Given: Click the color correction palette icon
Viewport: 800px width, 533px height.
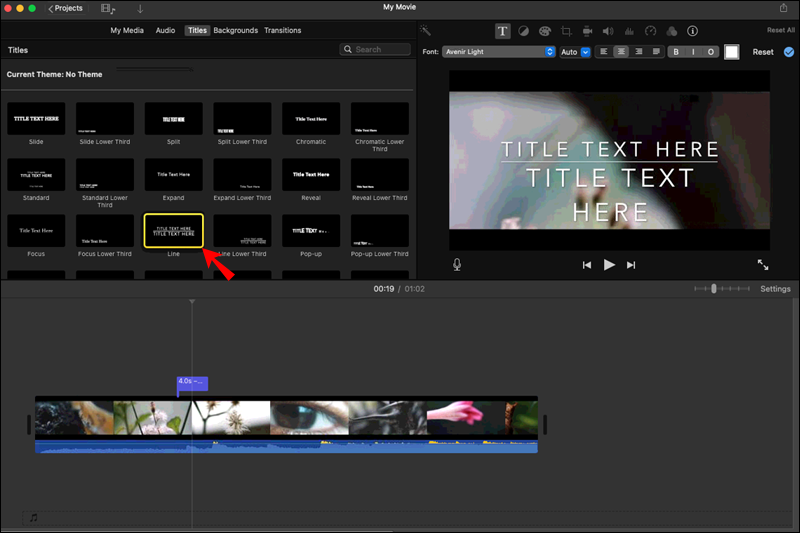Looking at the screenshot, I should click(x=545, y=31).
